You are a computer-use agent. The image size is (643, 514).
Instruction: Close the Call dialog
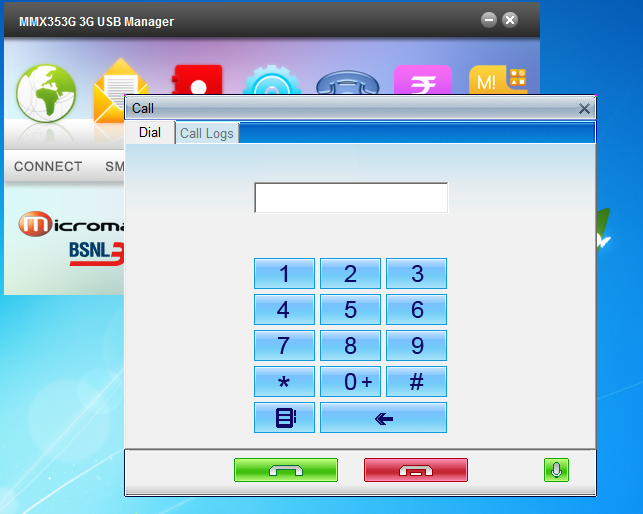(x=584, y=109)
